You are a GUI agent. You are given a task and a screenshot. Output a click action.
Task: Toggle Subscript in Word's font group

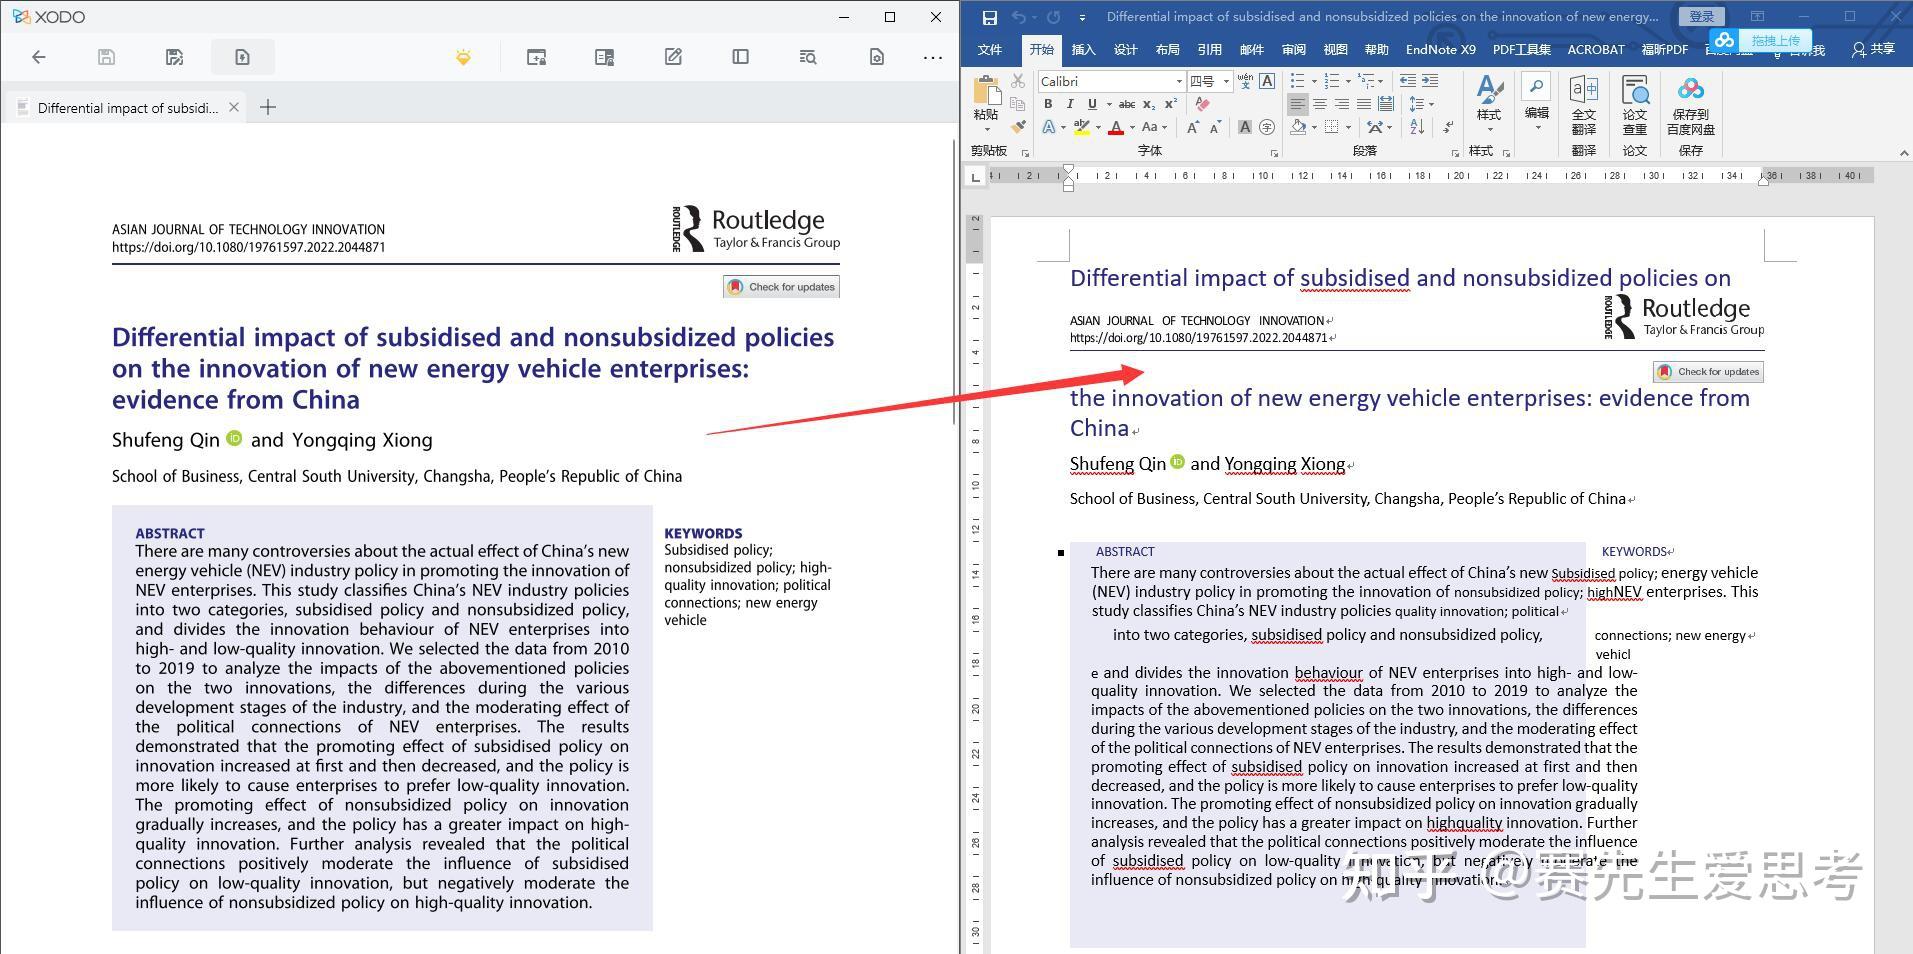(x=1149, y=104)
